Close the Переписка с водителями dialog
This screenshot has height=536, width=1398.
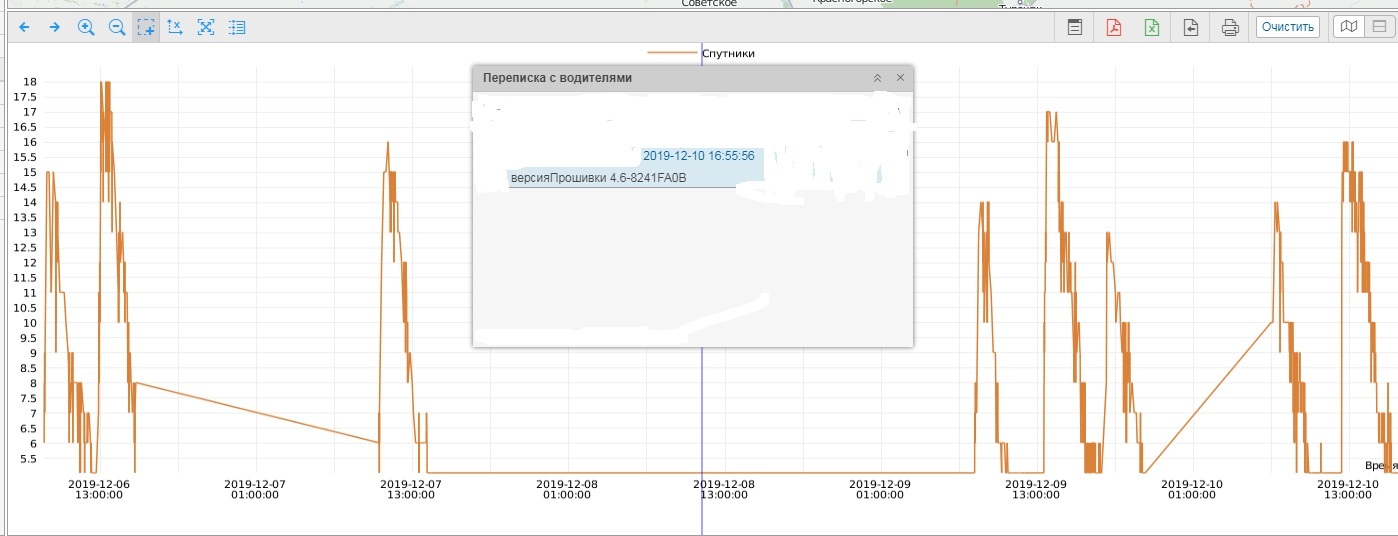coord(900,78)
